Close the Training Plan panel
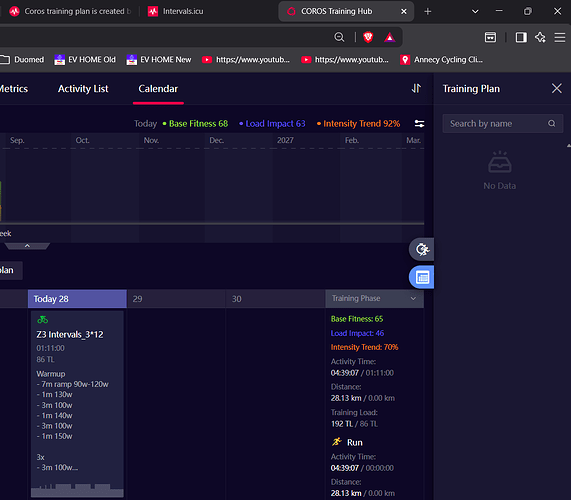Screen dimensions: 571x500 556,88
